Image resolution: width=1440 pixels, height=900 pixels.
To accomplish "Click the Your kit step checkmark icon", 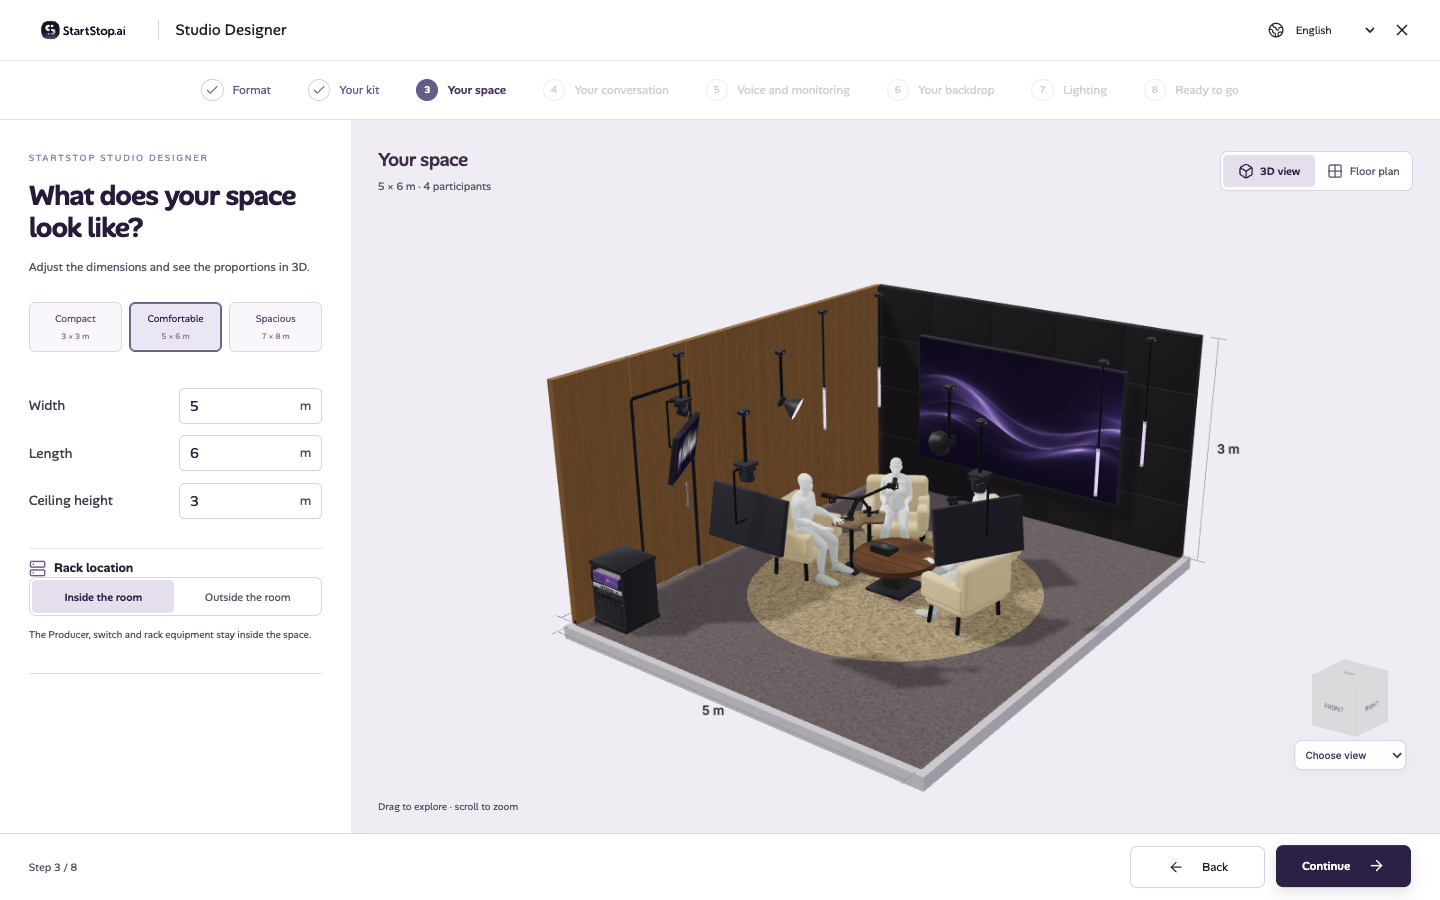I will coord(319,90).
